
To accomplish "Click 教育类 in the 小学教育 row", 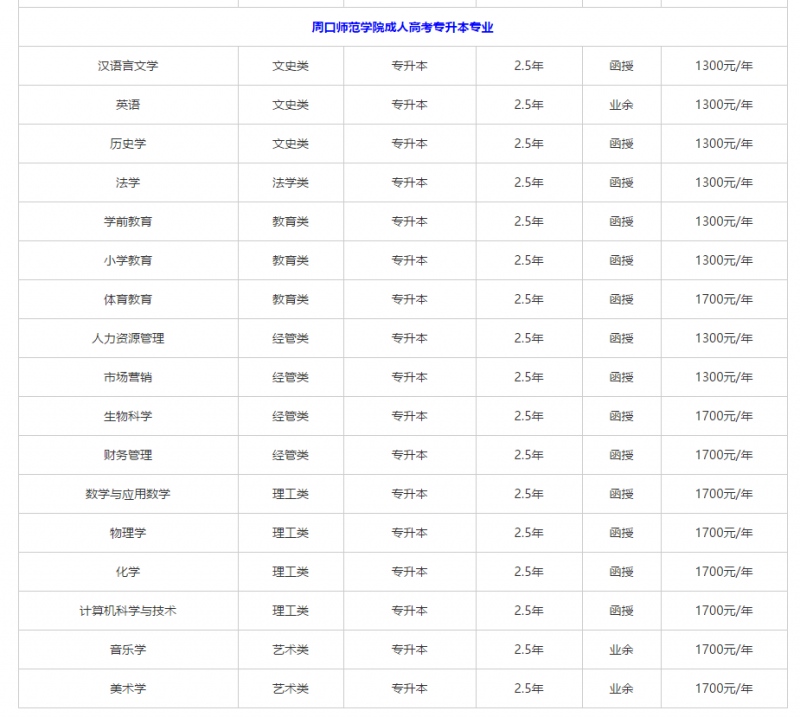I will pos(290,260).
